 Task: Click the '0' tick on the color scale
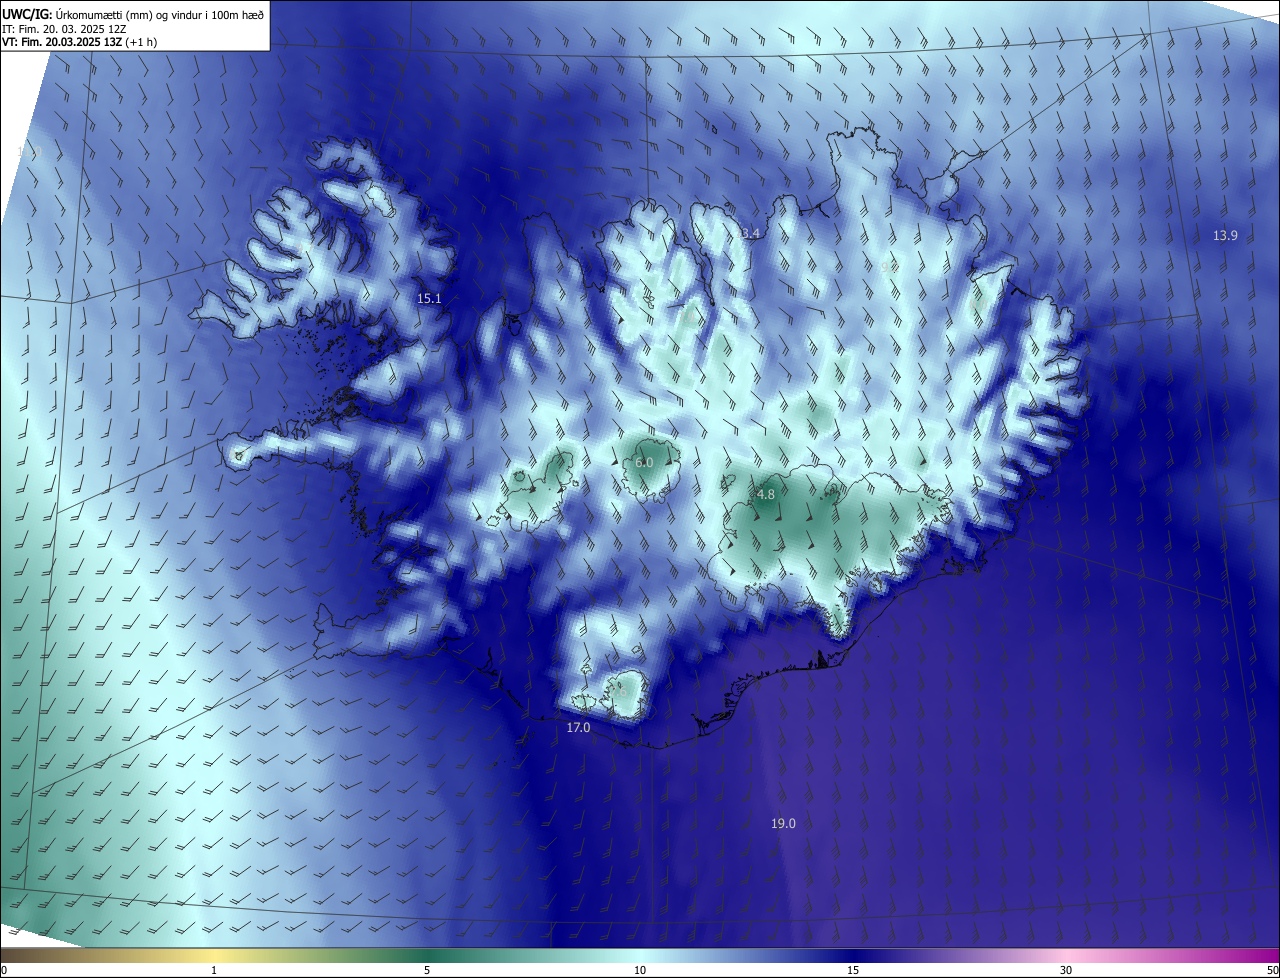coord(4,970)
